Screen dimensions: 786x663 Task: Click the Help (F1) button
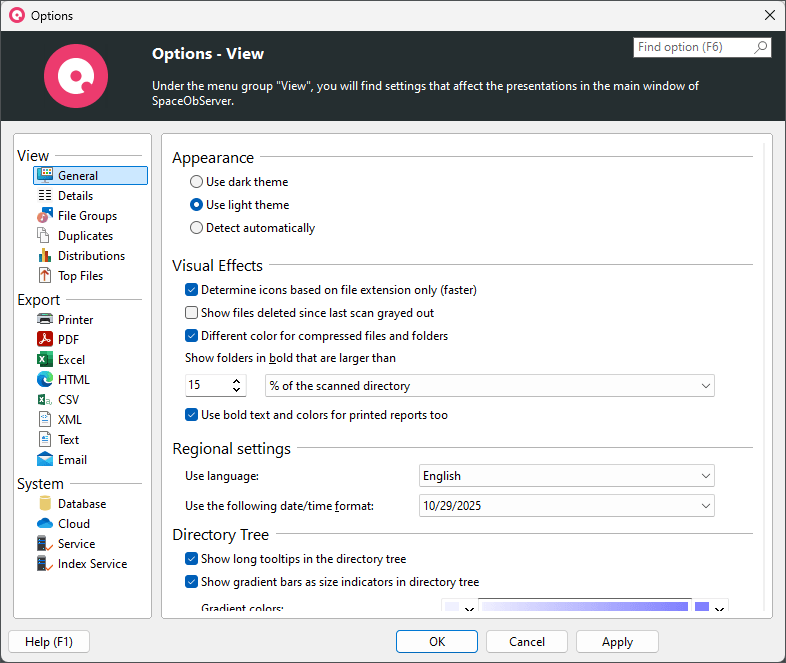coord(48,642)
